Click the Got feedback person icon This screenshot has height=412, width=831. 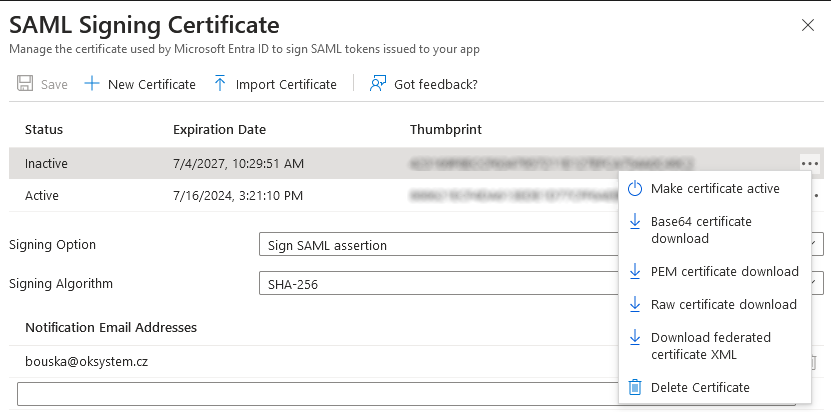(378, 84)
